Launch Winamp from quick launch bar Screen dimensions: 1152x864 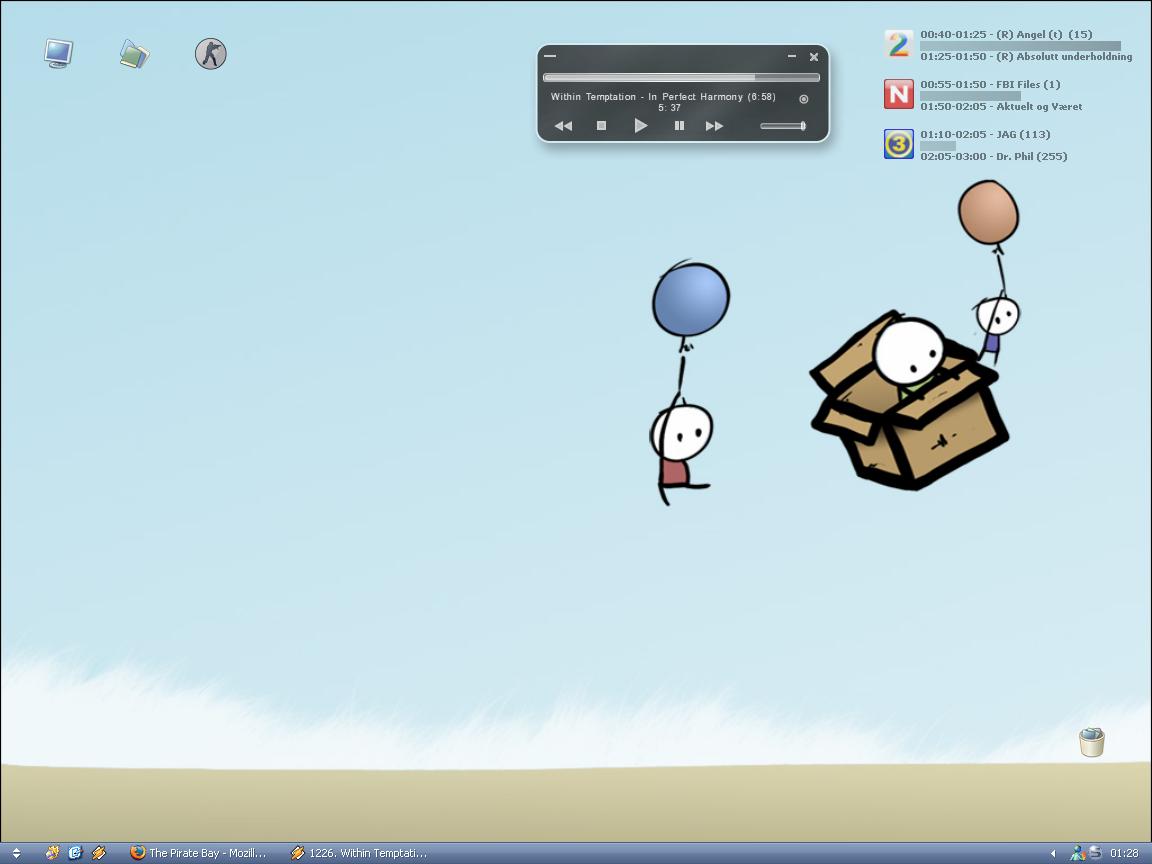click(98, 853)
